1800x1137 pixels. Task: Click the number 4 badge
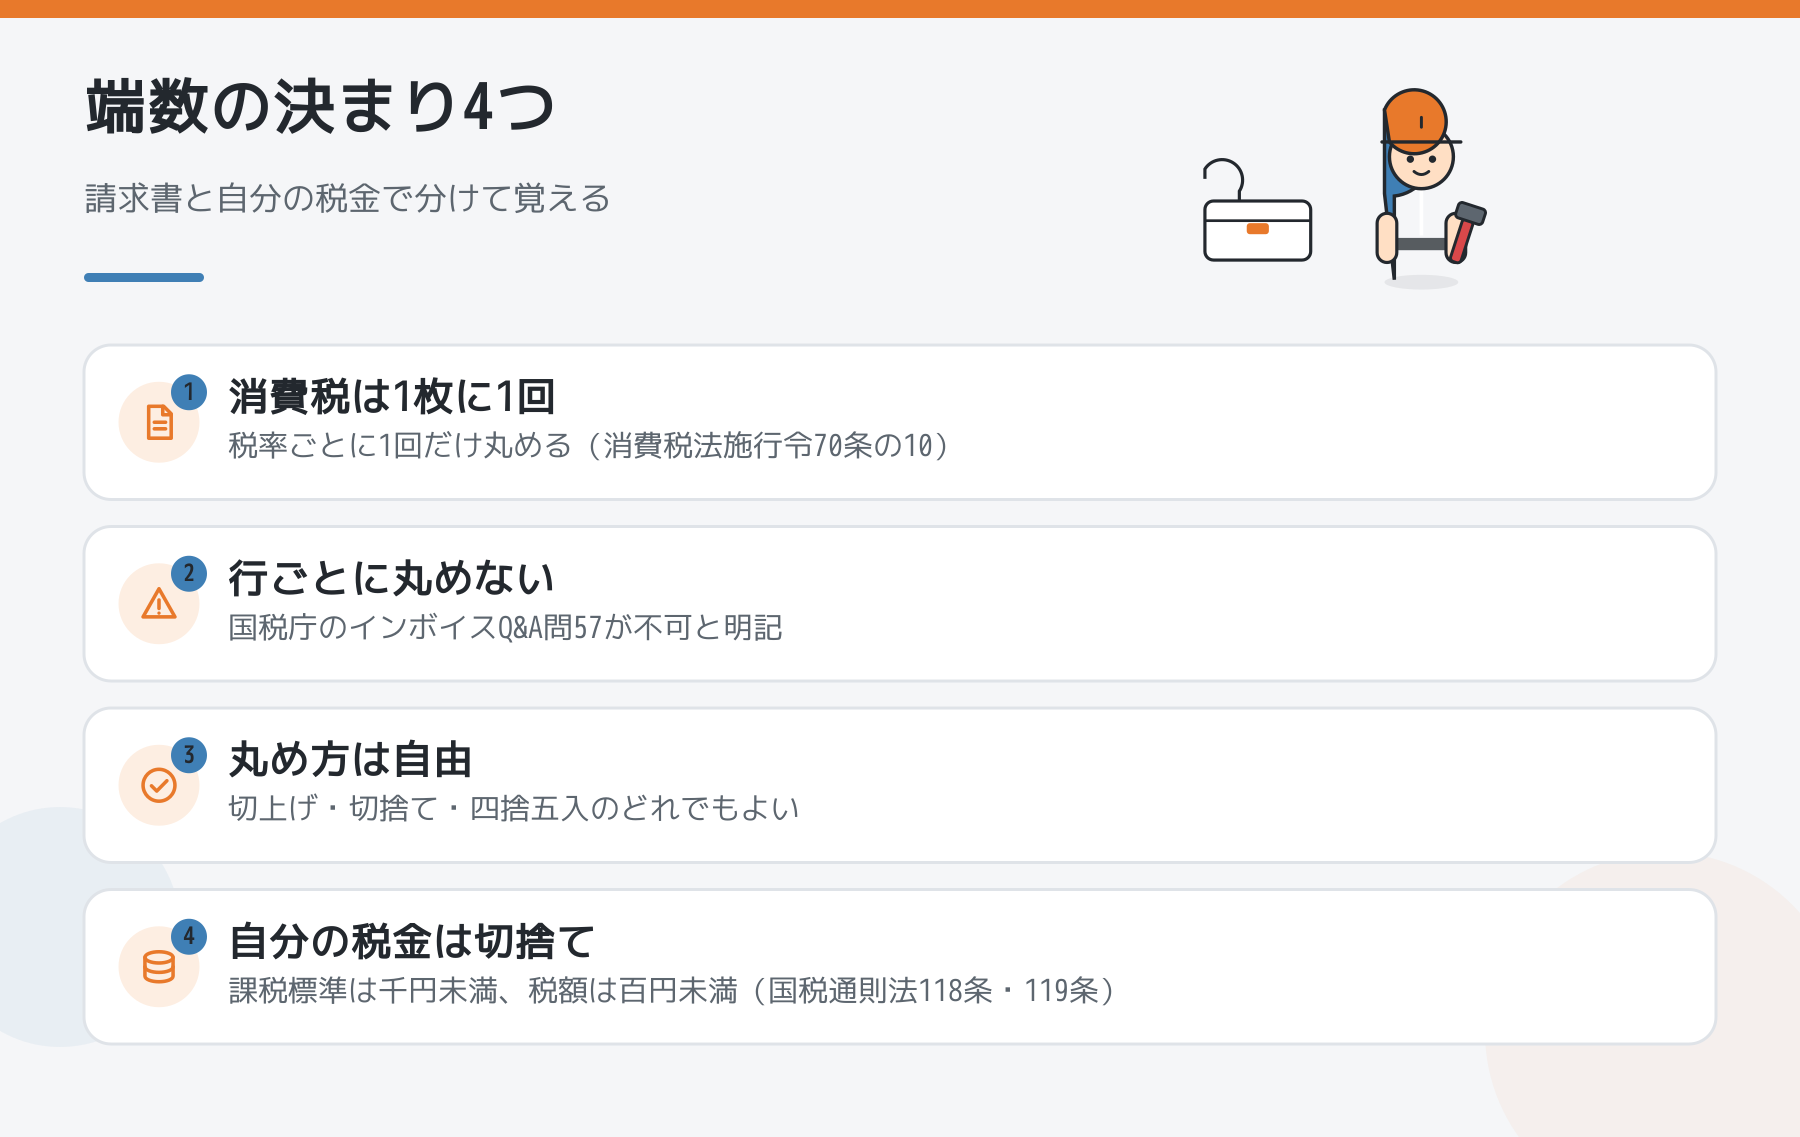(189, 937)
